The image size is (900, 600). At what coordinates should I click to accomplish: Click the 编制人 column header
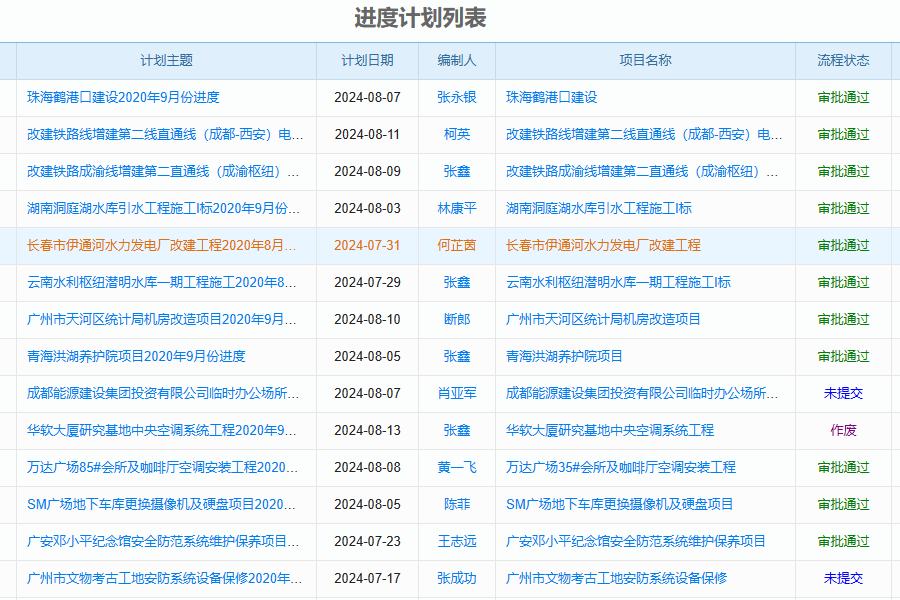(457, 60)
